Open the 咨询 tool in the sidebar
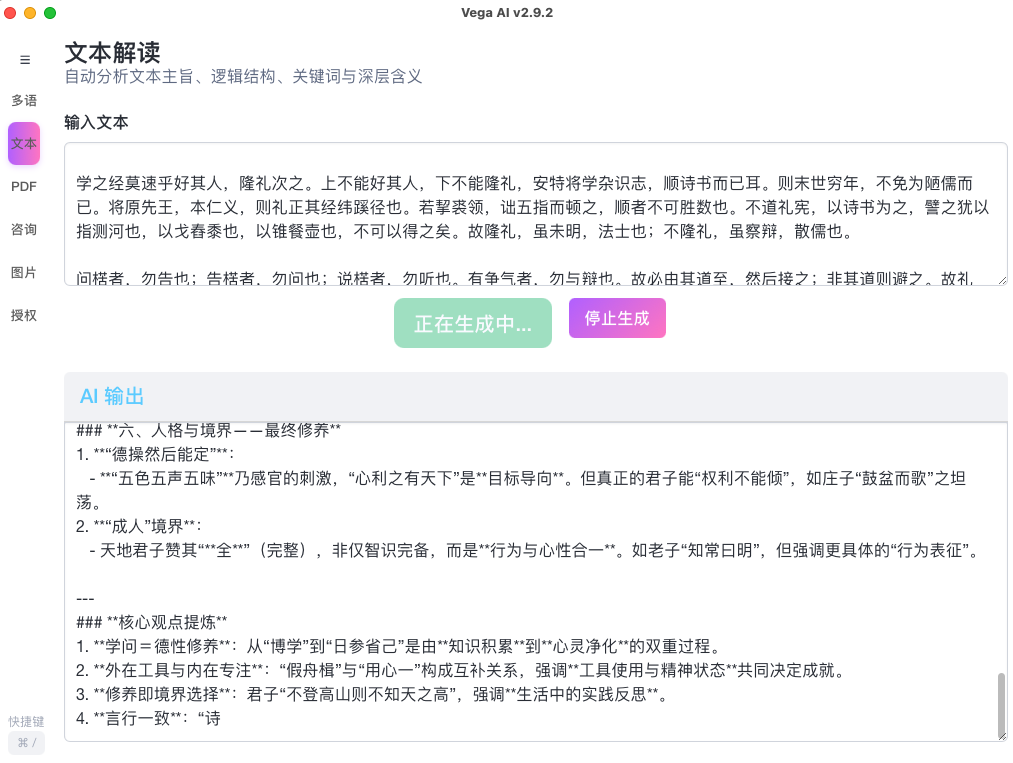Image resolution: width=1013 pixels, height=763 pixels. click(24, 229)
